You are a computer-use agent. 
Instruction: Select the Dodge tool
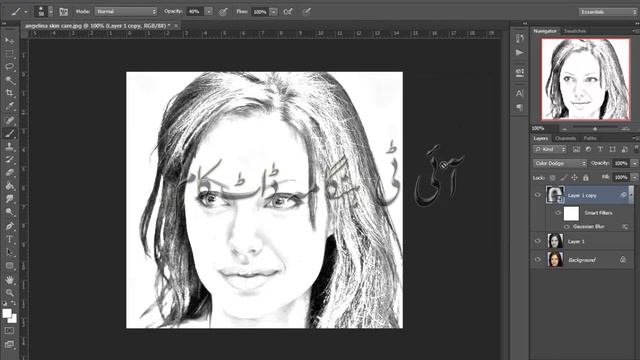9,212
